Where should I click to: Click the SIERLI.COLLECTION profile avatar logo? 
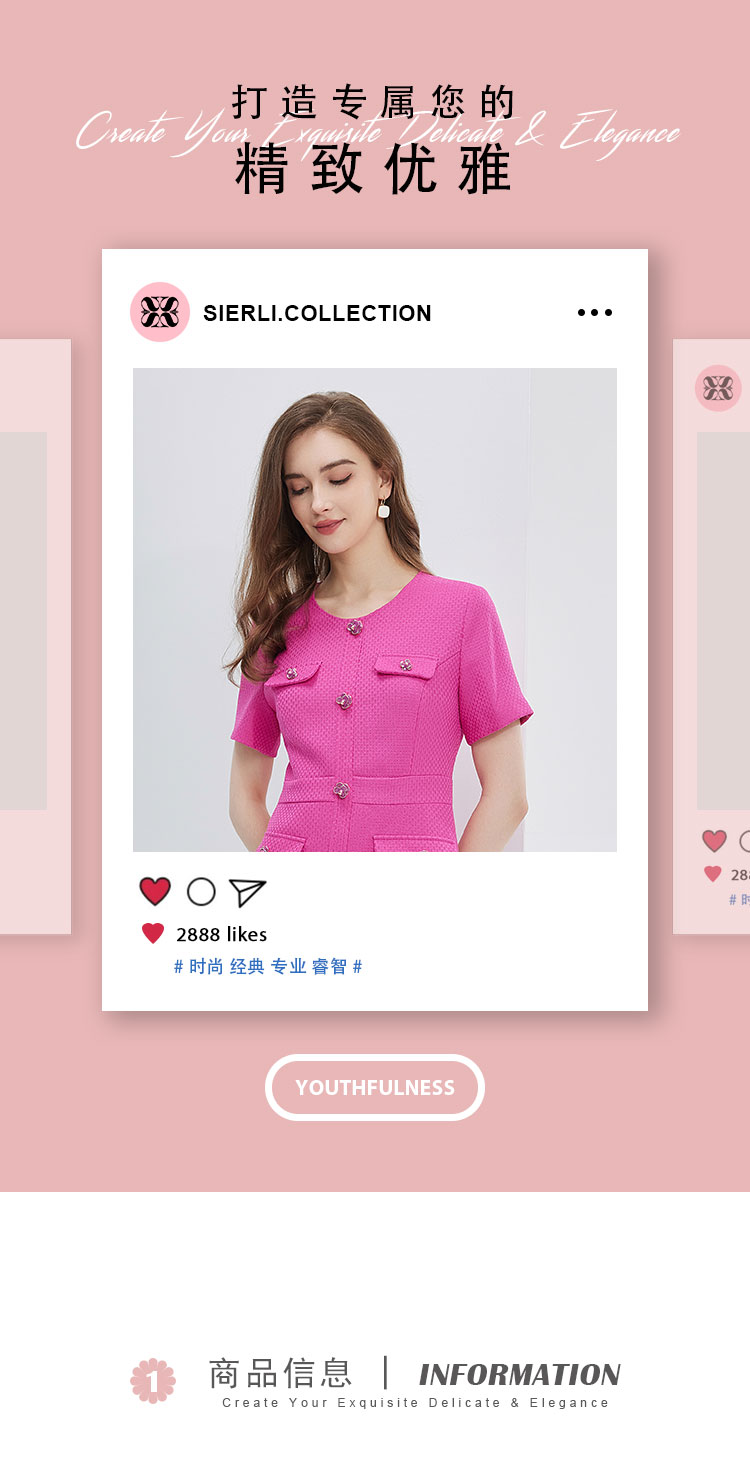tap(160, 312)
